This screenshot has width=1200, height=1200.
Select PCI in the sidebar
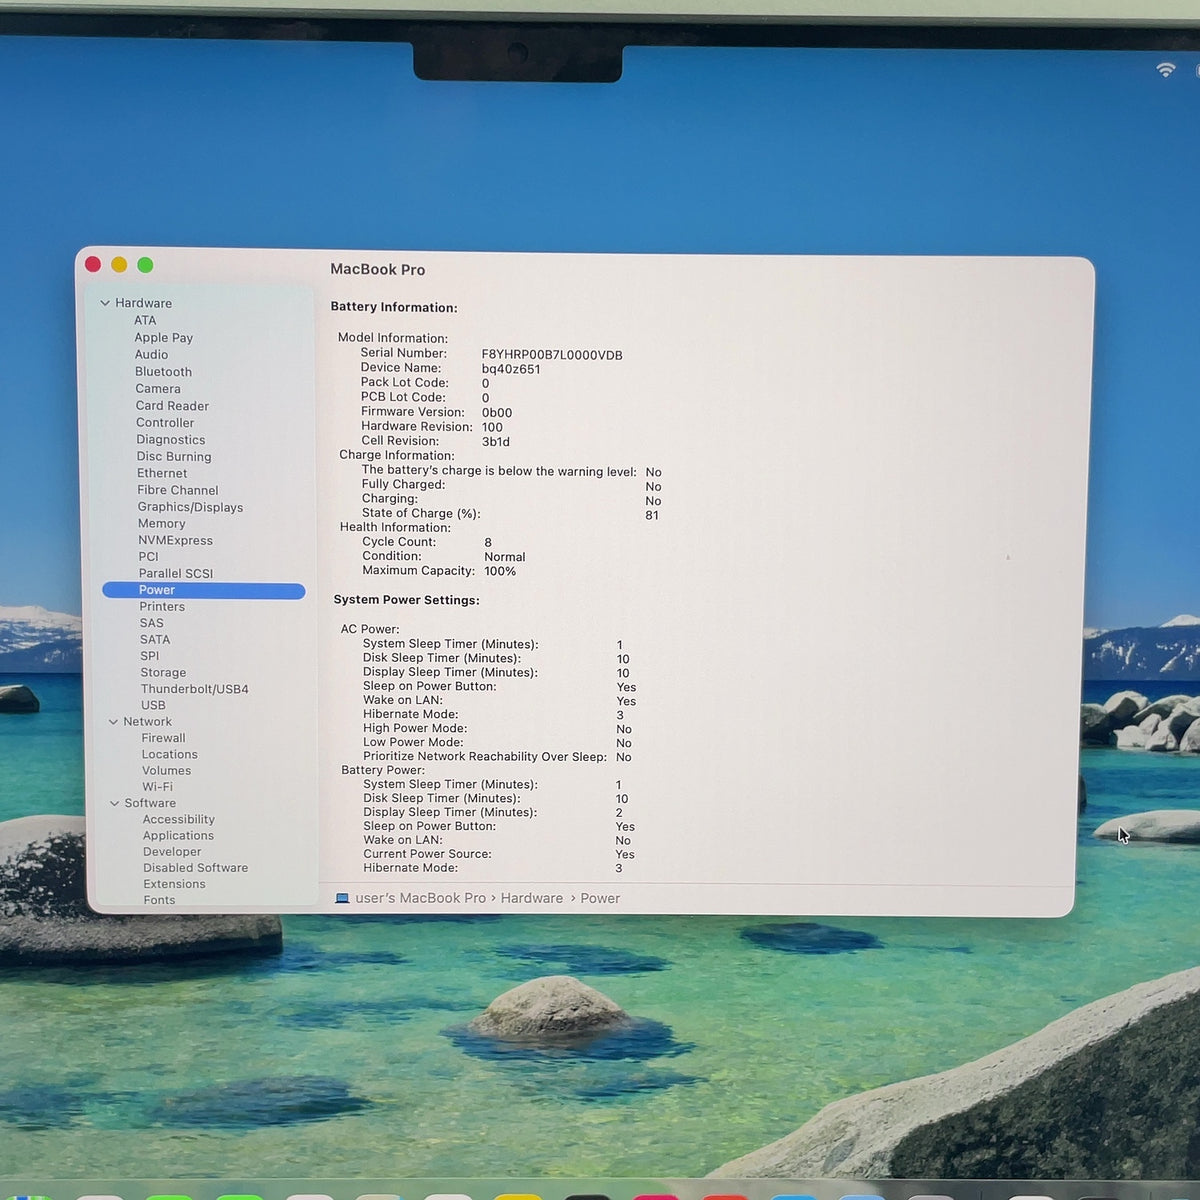(148, 557)
